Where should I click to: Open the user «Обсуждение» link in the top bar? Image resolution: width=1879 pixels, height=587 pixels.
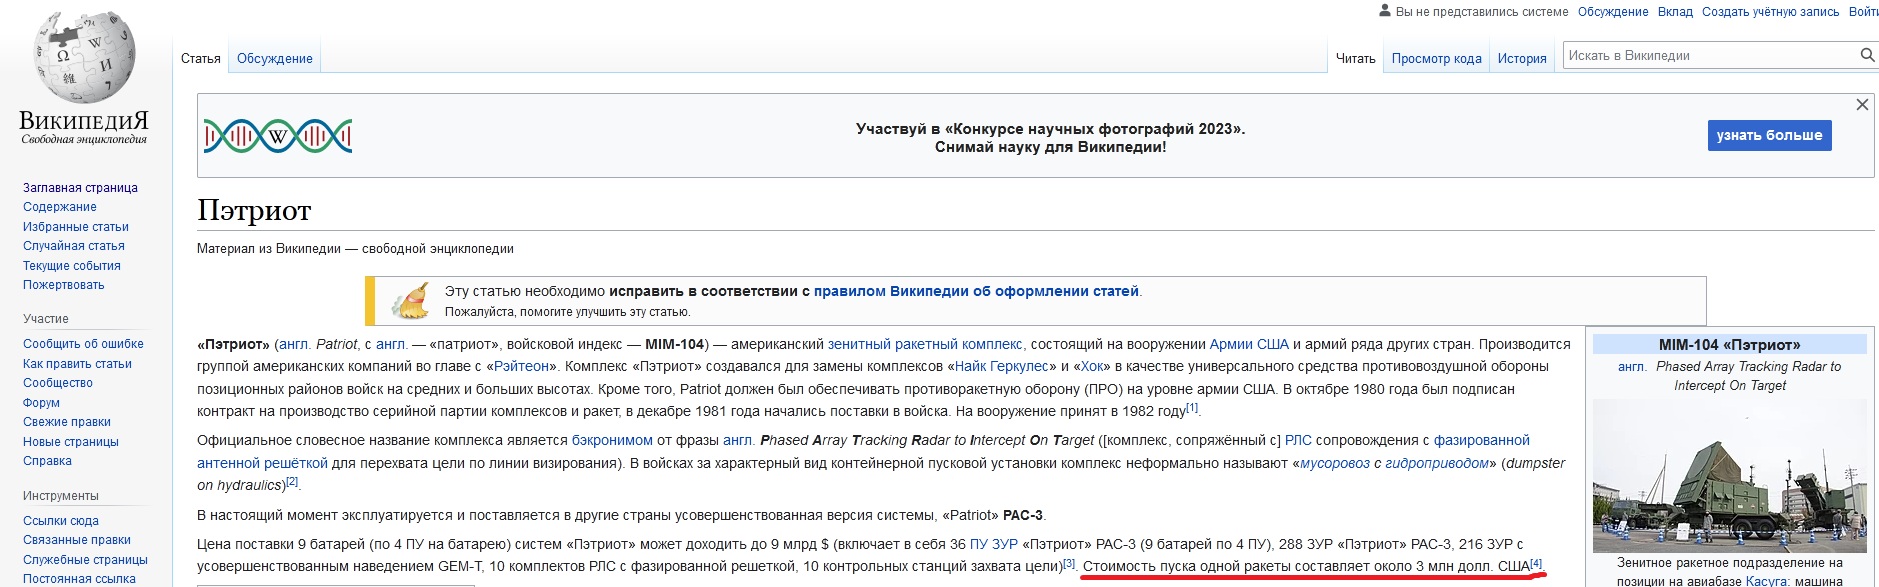[x=1613, y=12]
